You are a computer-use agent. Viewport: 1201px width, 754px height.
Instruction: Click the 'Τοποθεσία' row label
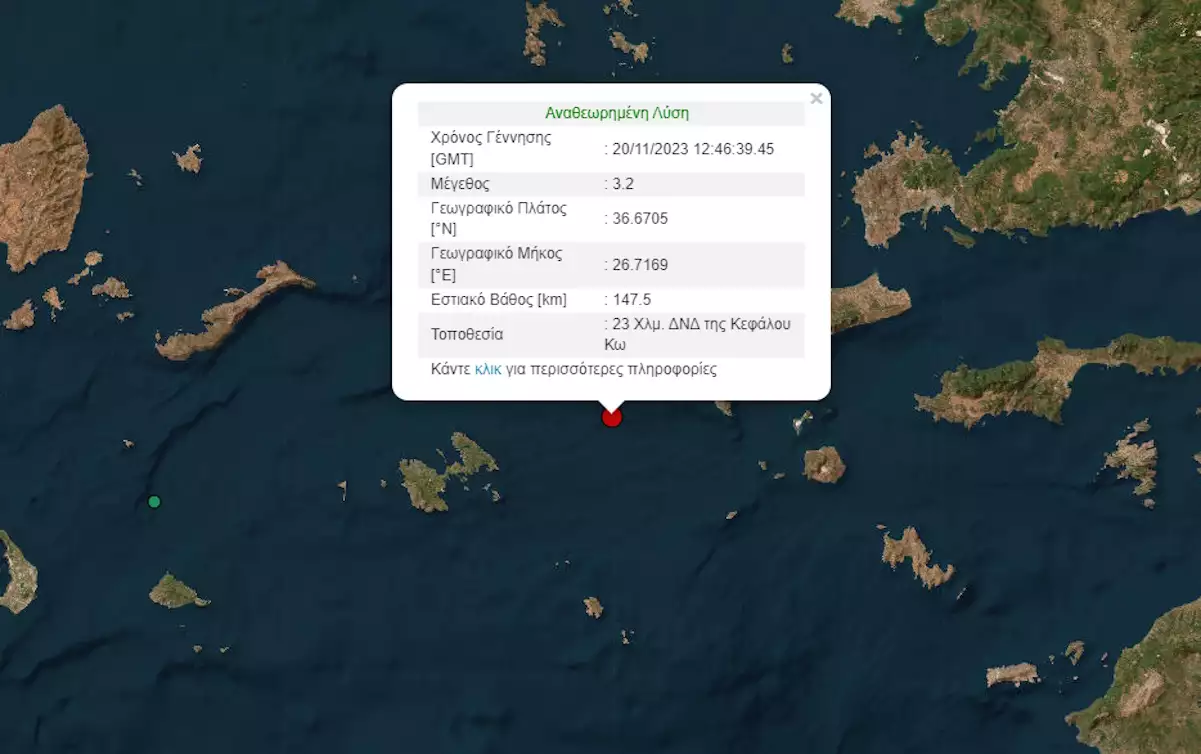click(467, 334)
